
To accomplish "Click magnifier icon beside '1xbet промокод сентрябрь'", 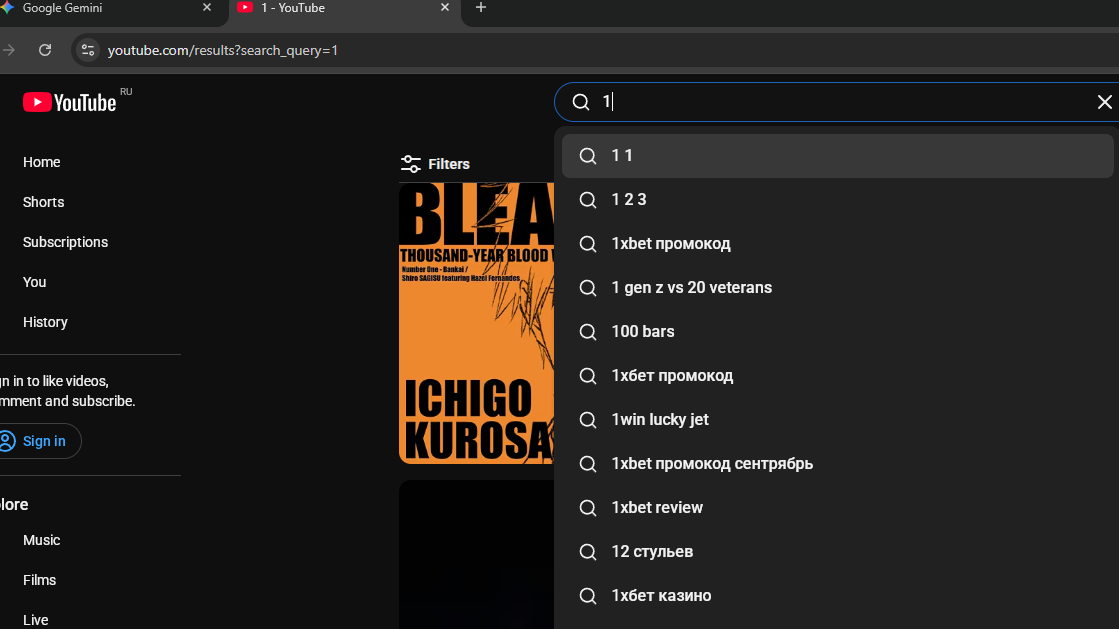I will coord(588,464).
